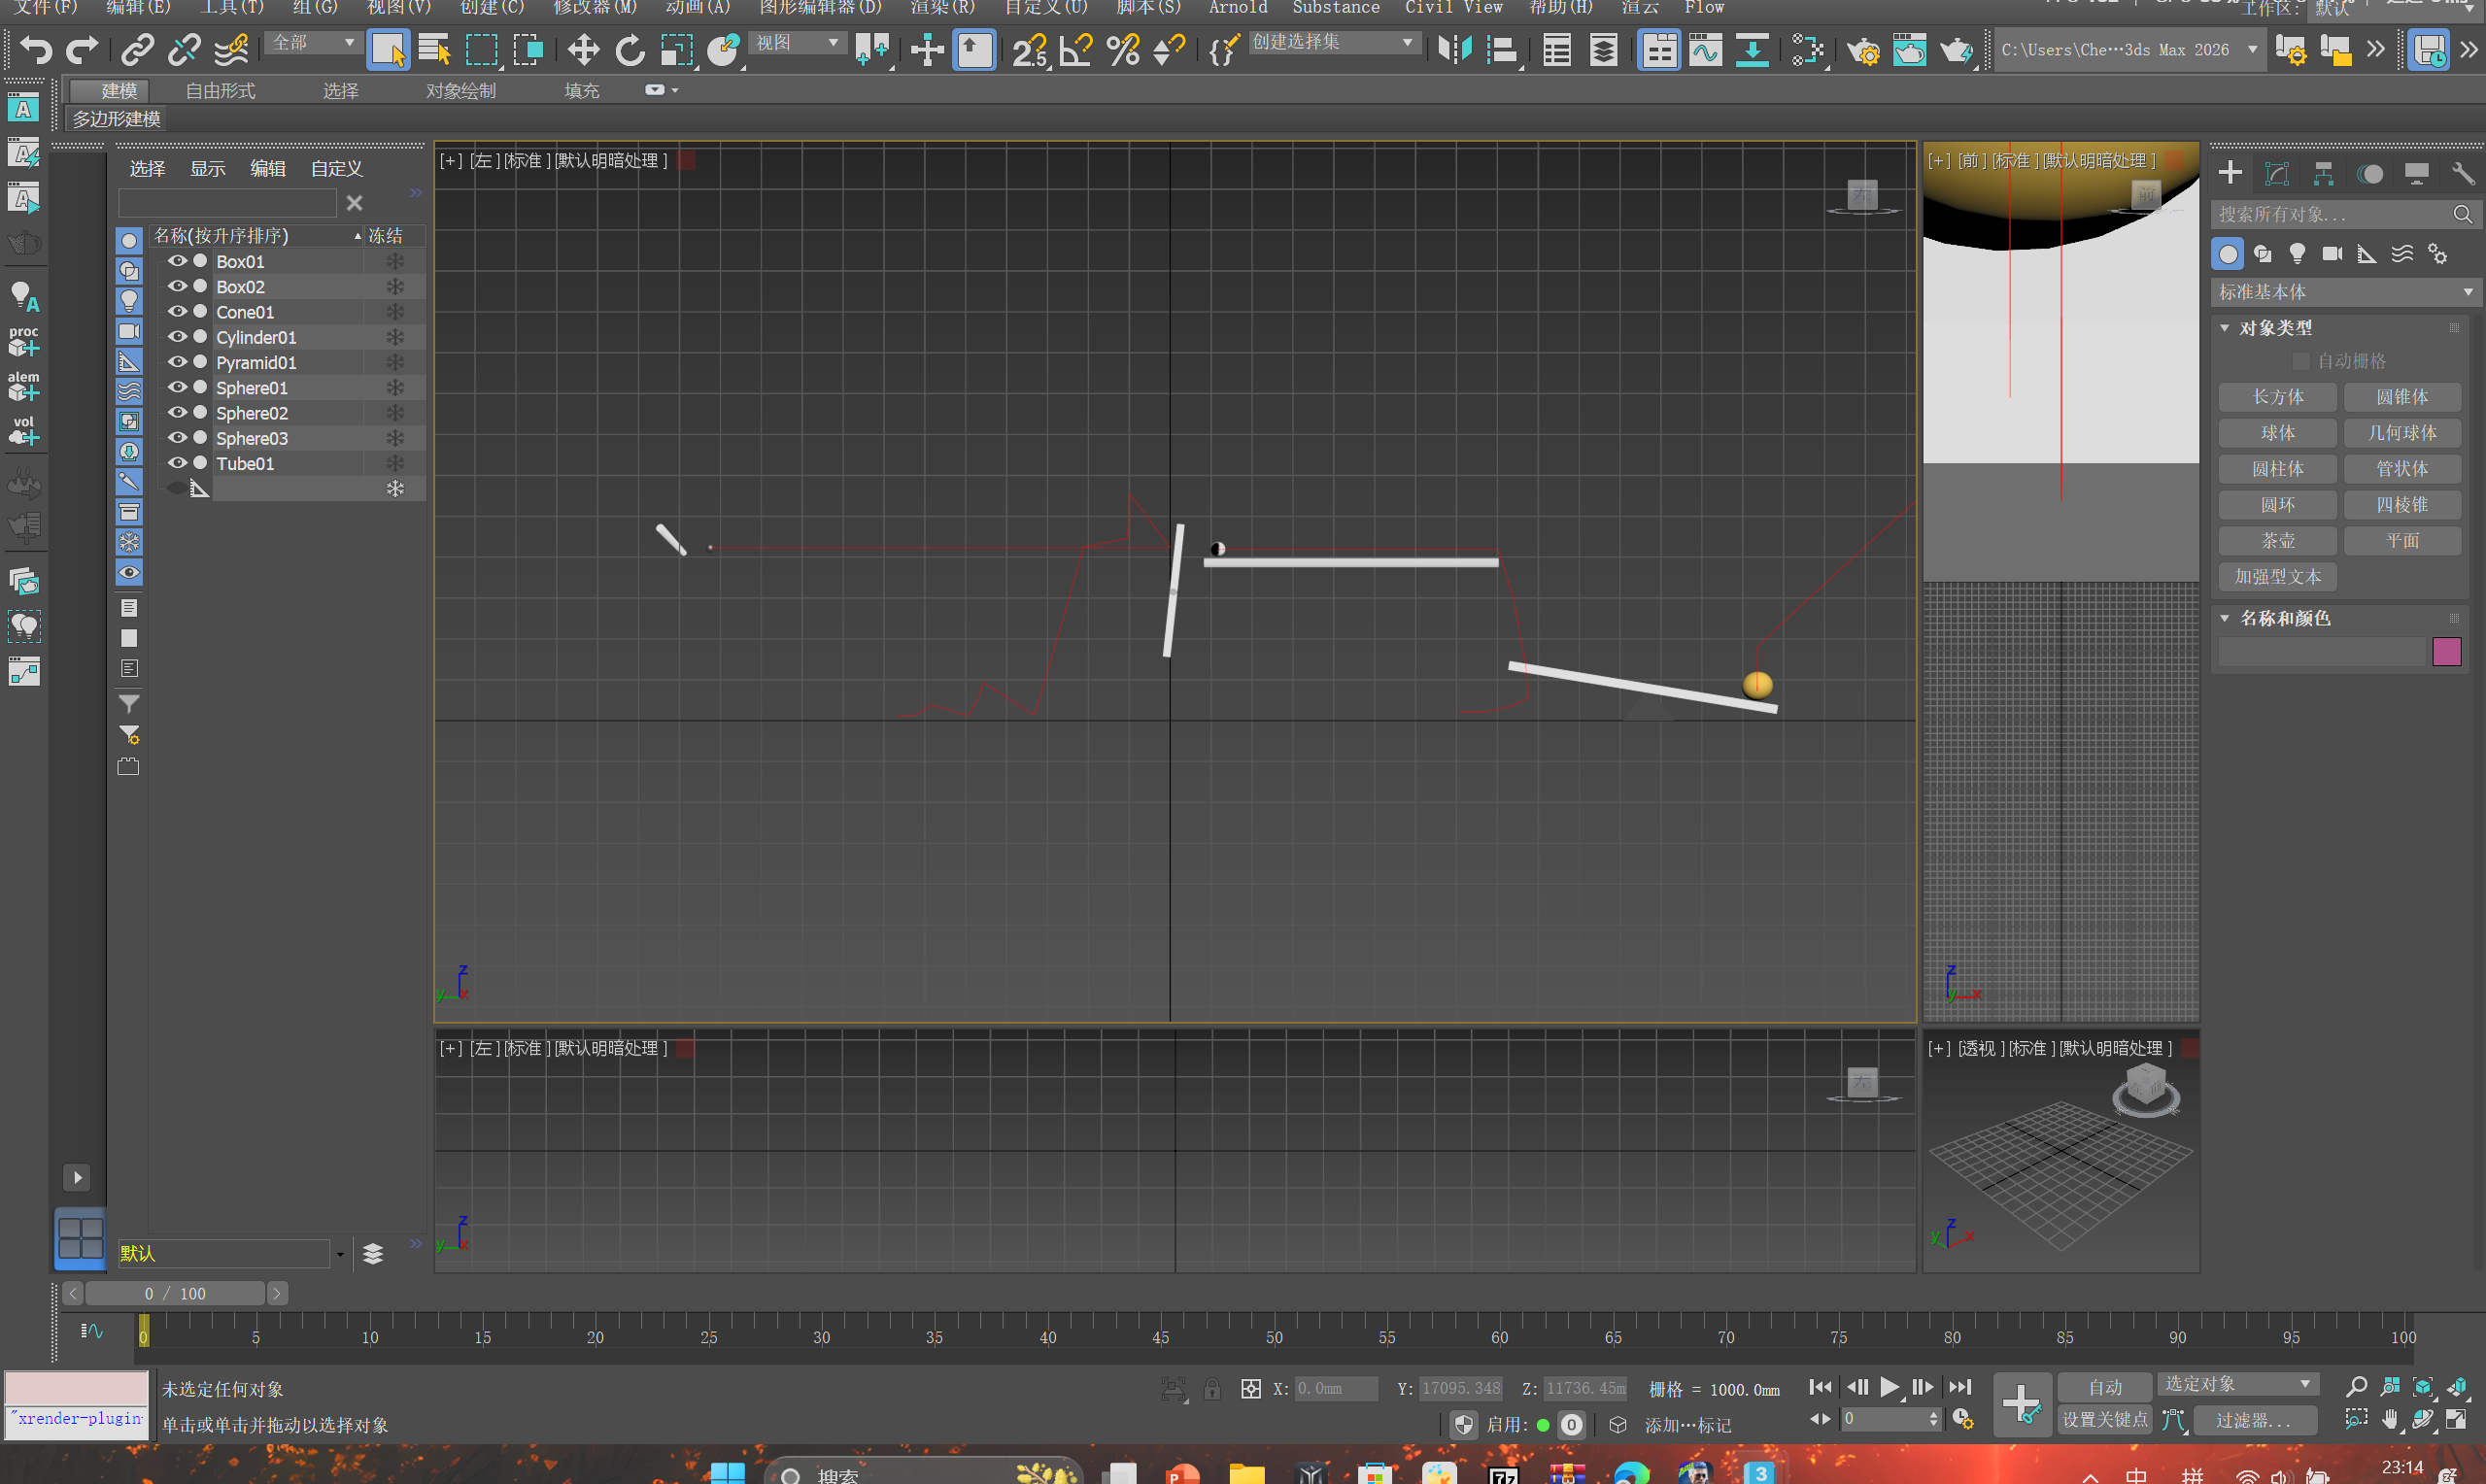Click frame 50 on the timeline
The width and height of the screenshot is (2486, 1484).
pyautogui.click(x=1273, y=1336)
